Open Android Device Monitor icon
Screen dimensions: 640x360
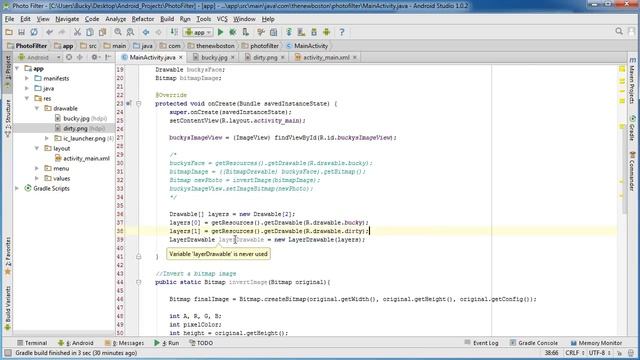tap(327, 32)
